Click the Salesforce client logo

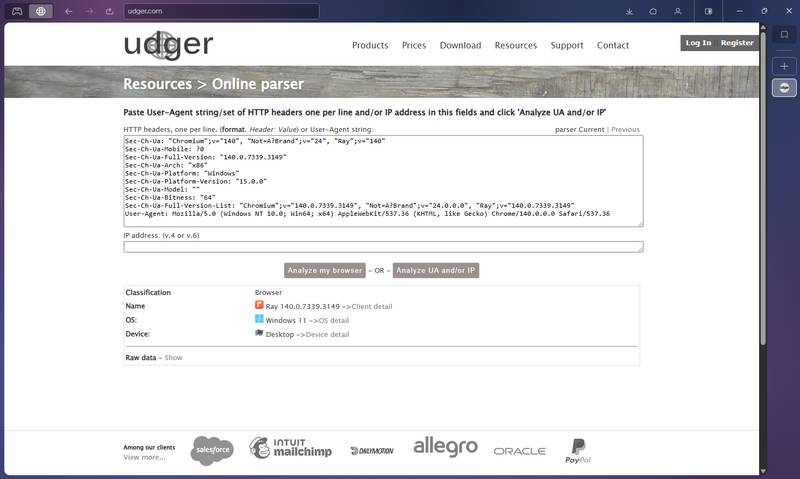tap(212, 450)
